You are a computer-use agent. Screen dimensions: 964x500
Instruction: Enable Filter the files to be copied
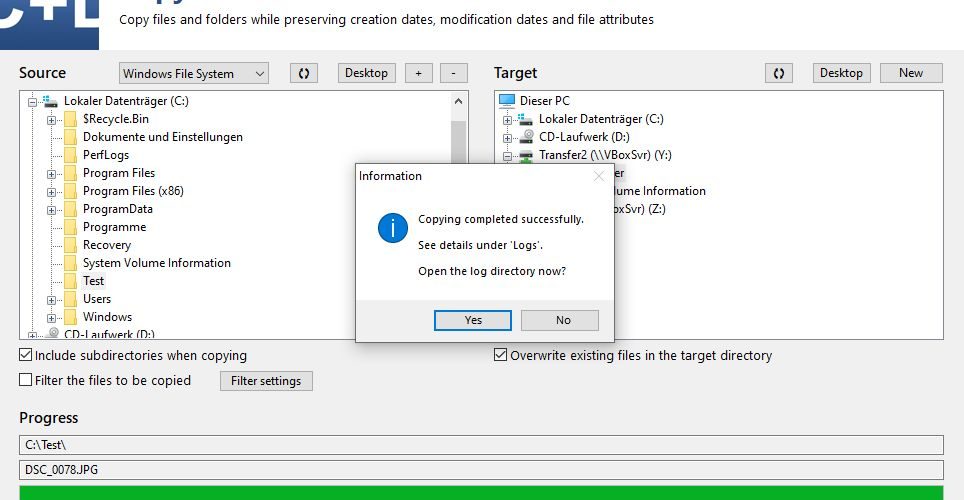point(26,380)
